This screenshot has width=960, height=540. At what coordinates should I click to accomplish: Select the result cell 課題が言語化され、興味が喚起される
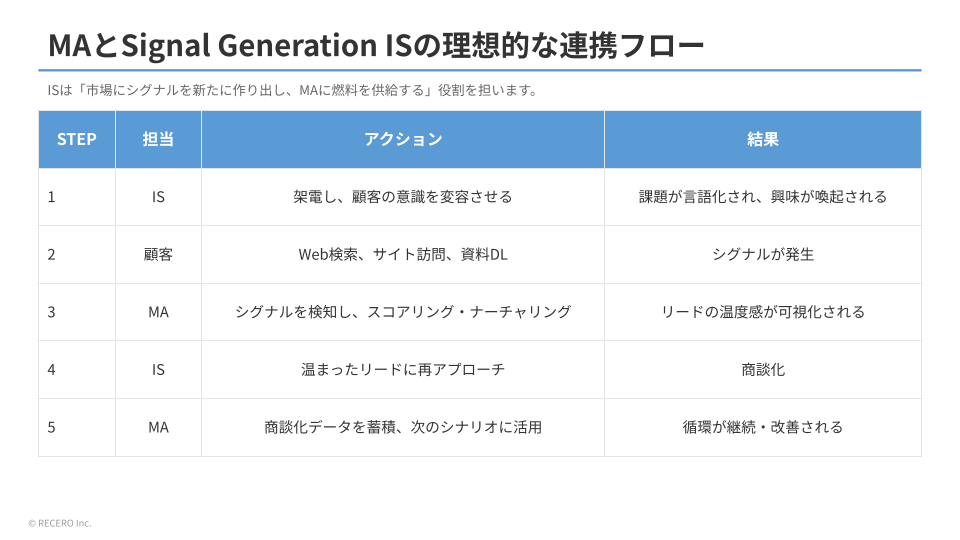click(x=762, y=197)
